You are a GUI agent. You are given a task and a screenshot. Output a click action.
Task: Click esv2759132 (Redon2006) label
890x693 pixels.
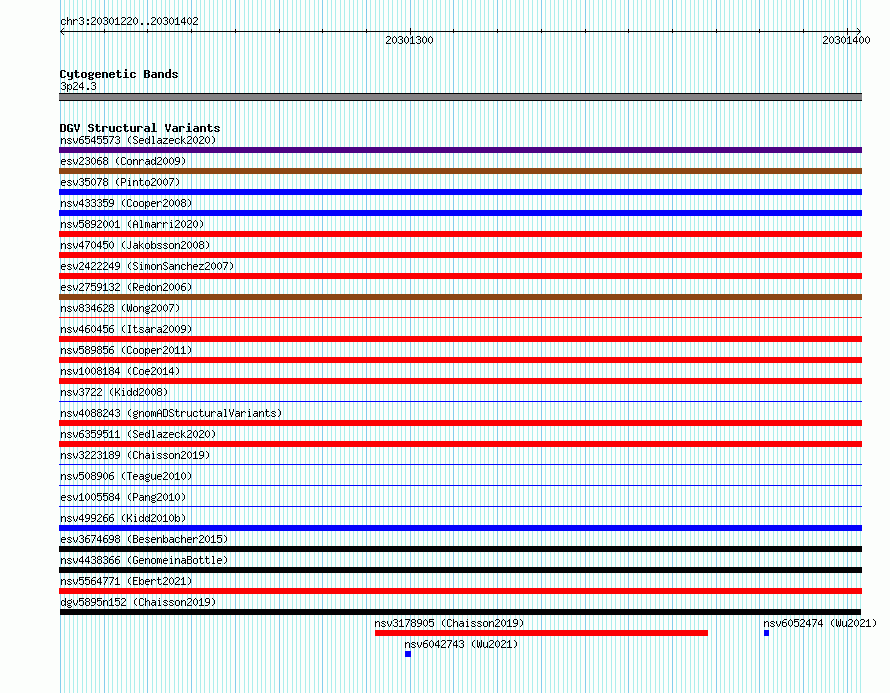(x=126, y=287)
